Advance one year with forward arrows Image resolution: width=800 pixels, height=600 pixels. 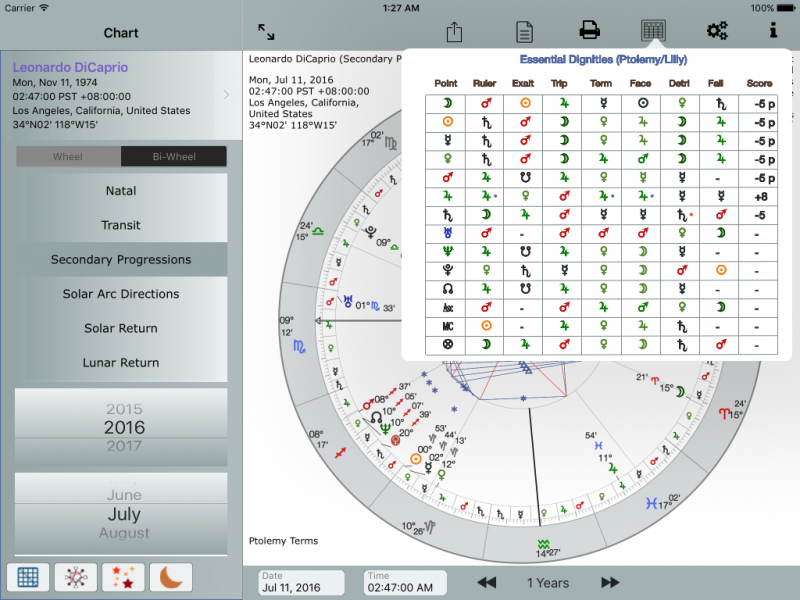click(x=610, y=583)
